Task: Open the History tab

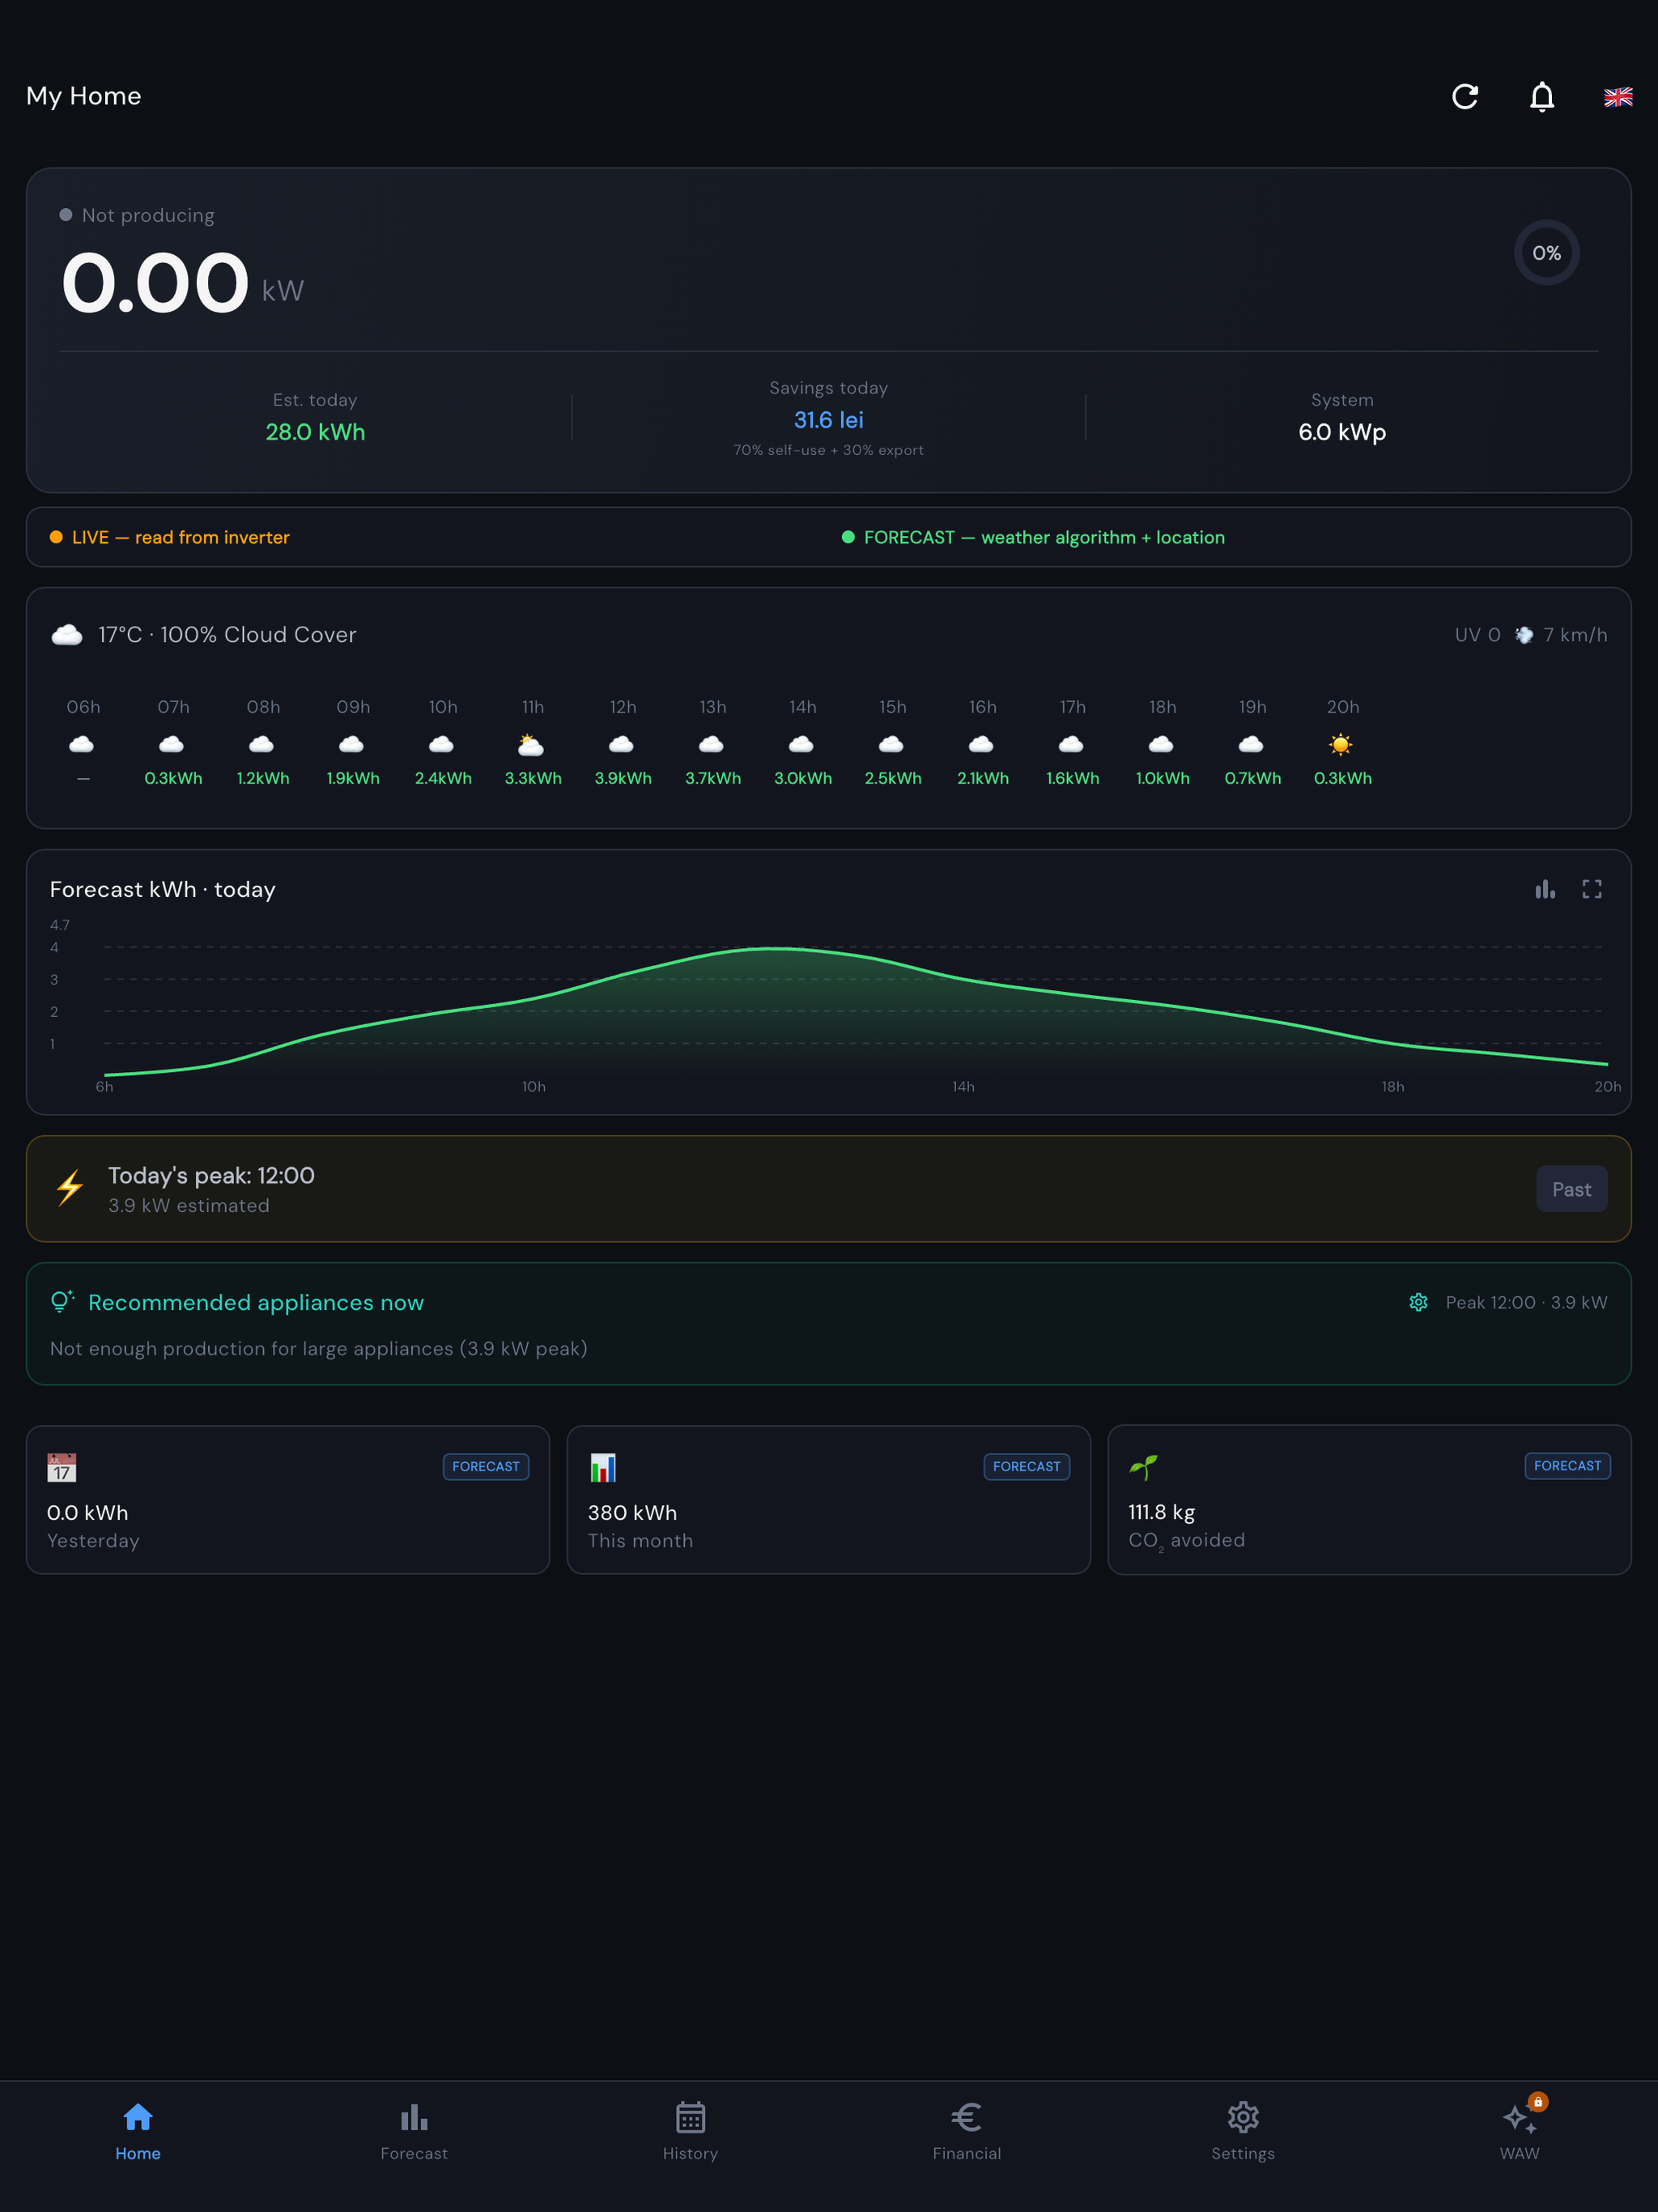Action: pyautogui.click(x=690, y=2131)
